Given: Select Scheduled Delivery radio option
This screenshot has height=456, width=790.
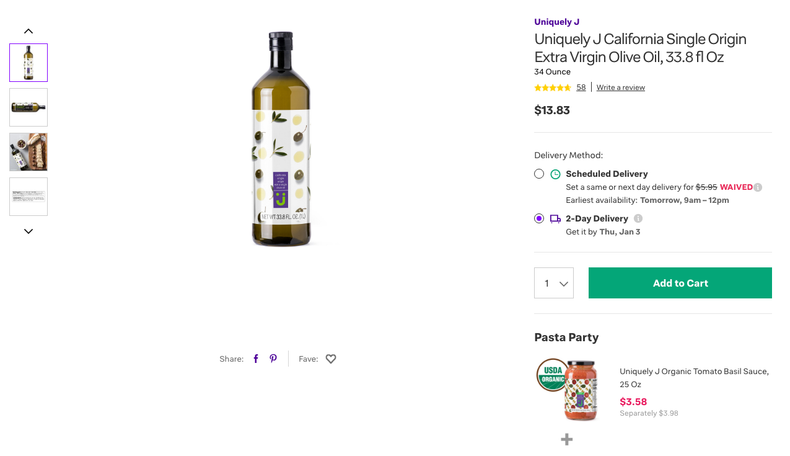Looking at the screenshot, I should pyautogui.click(x=539, y=174).
